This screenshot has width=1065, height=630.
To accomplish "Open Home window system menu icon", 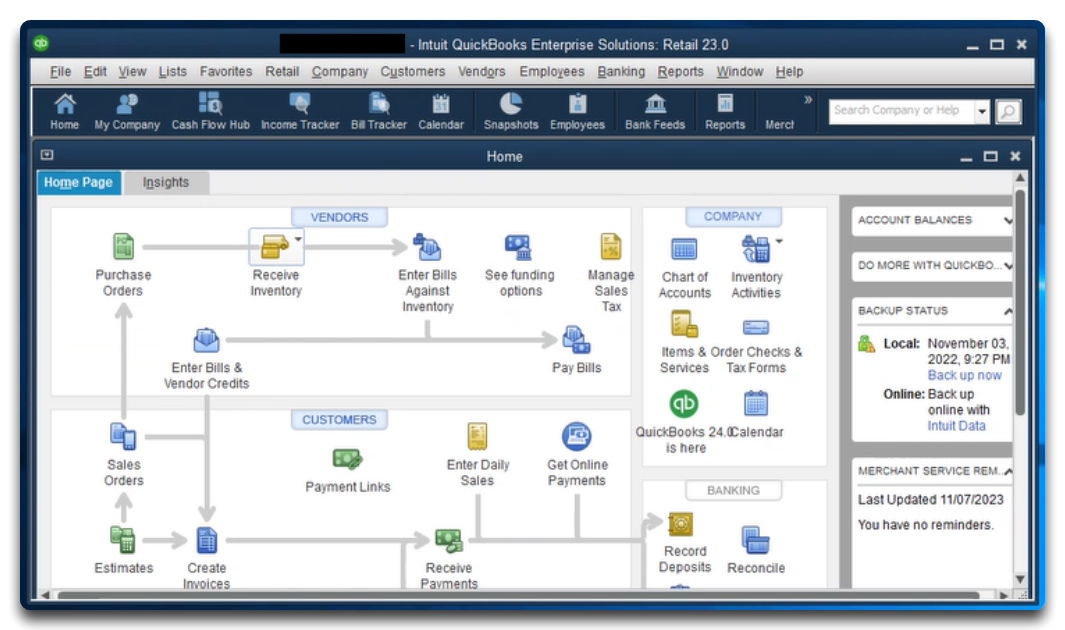I will coord(47,155).
